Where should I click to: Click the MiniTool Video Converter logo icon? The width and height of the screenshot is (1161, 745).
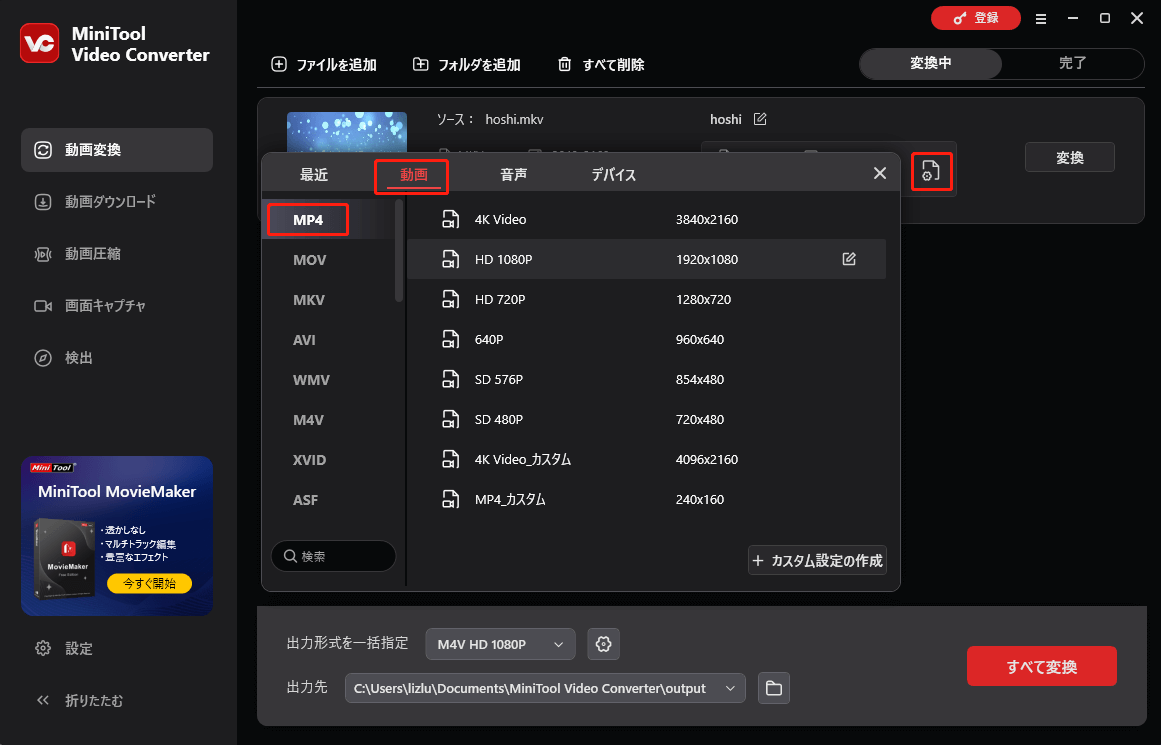pyautogui.click(x=39, y=43)
